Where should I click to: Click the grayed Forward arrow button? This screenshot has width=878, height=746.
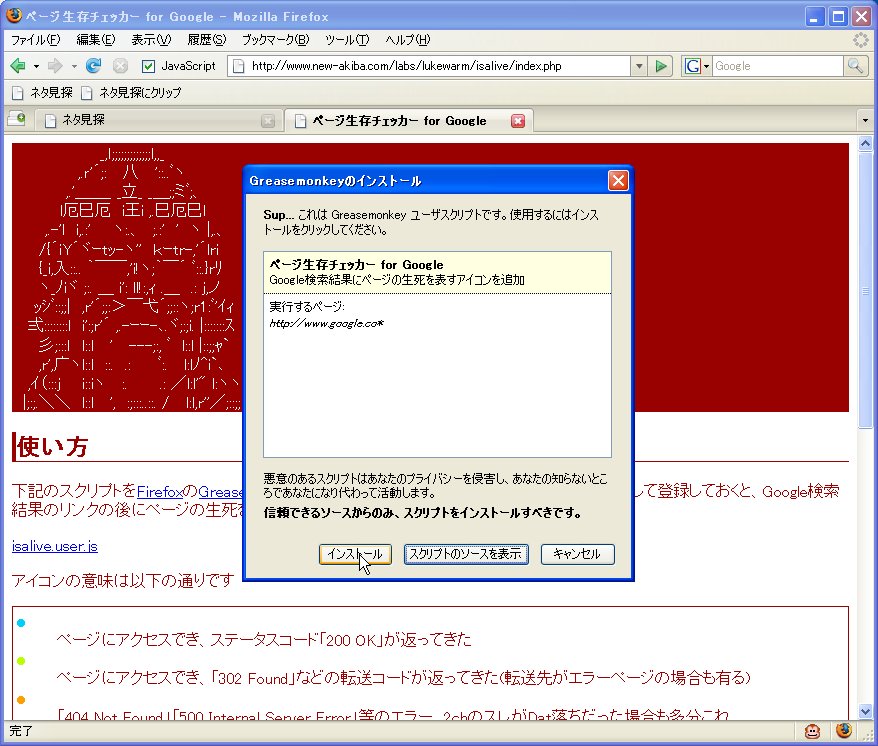[55, 66]
